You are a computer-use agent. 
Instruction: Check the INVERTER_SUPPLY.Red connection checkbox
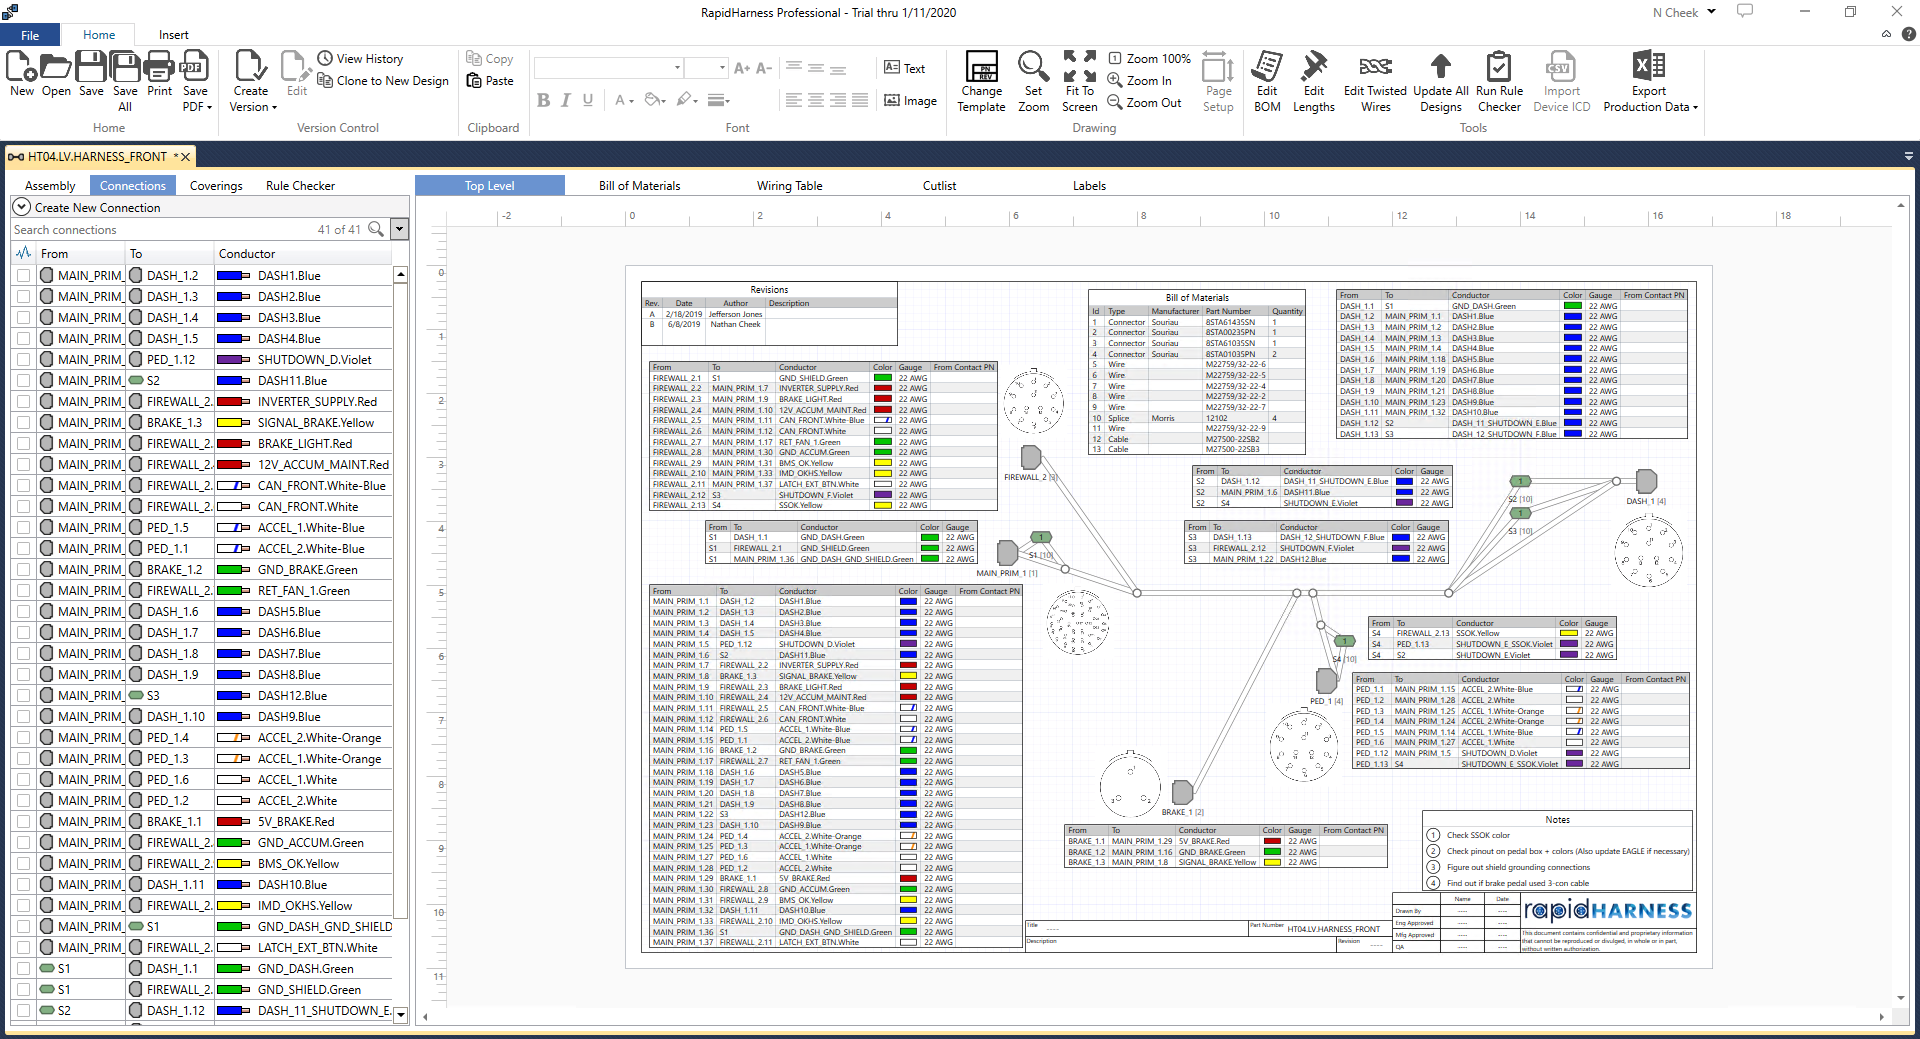(x=23, y=401)
